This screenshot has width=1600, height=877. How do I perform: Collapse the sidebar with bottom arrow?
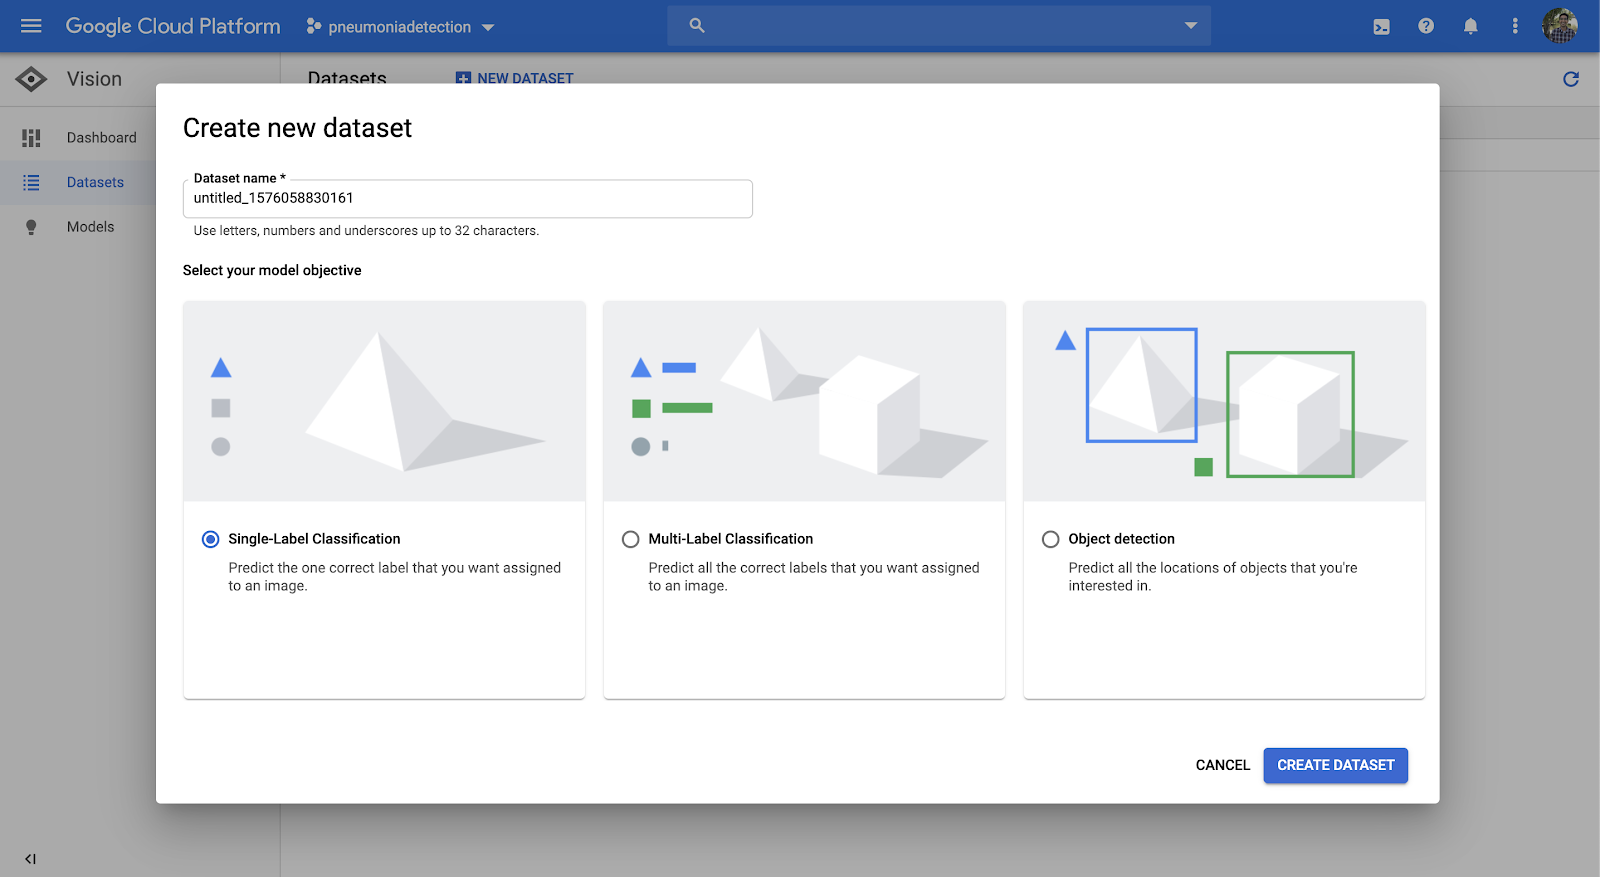pos(30,858)
